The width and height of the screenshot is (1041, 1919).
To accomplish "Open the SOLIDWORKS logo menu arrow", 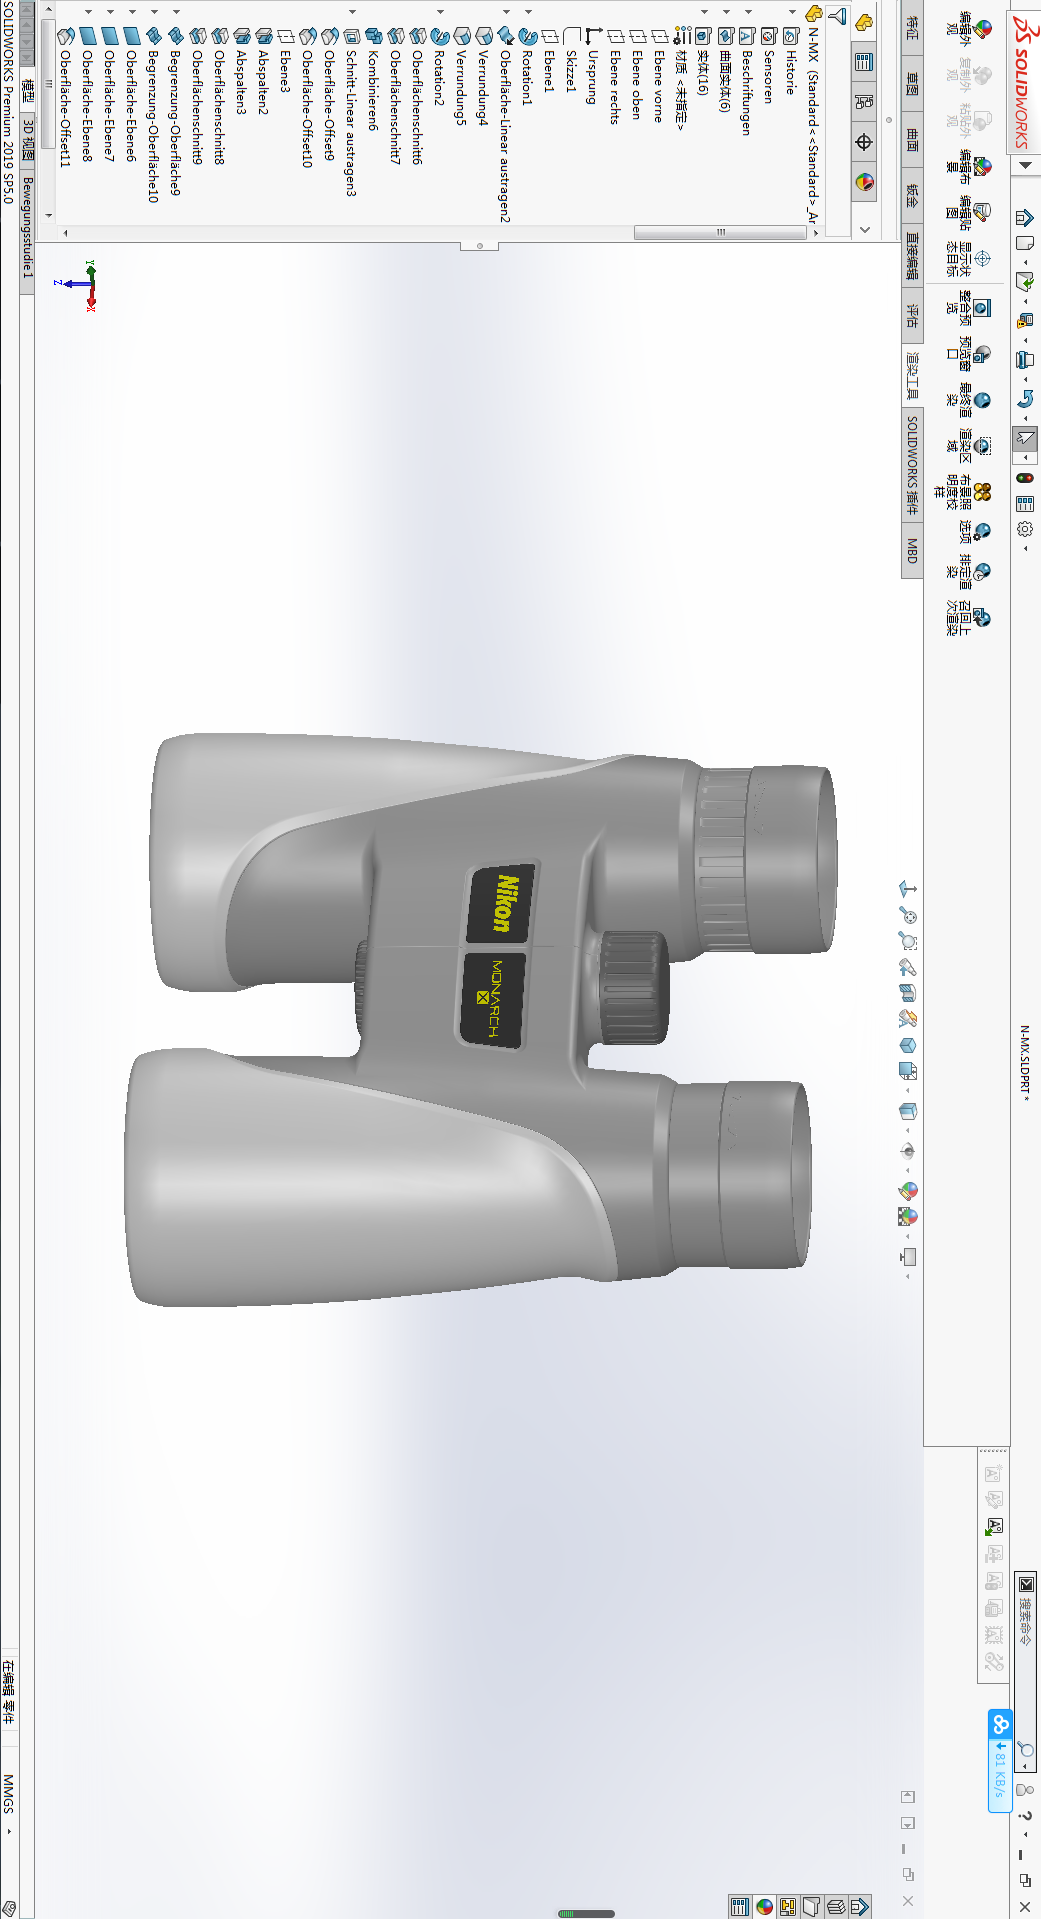I will click(x=1025, y=165).
